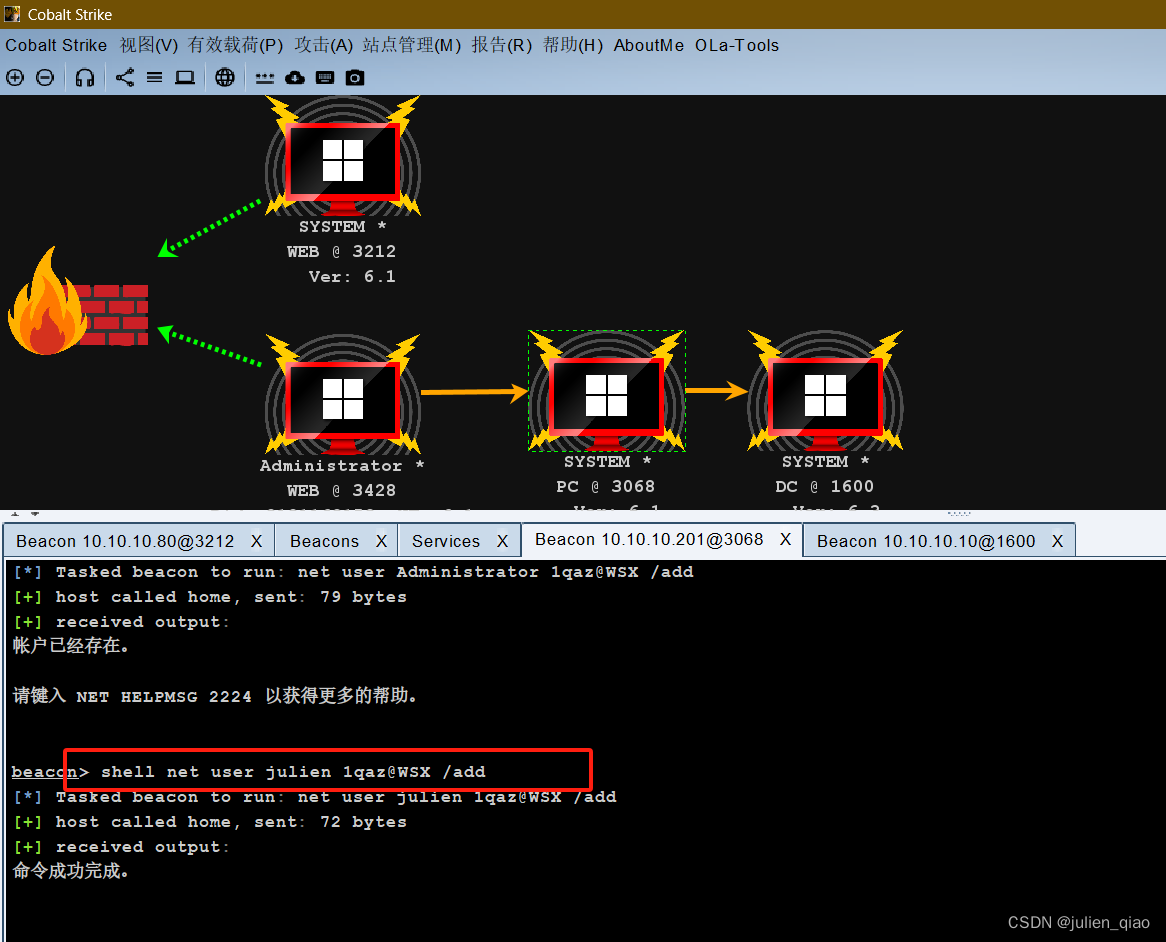
Task: Click the split pane divider handle
Action: point(959,514)
